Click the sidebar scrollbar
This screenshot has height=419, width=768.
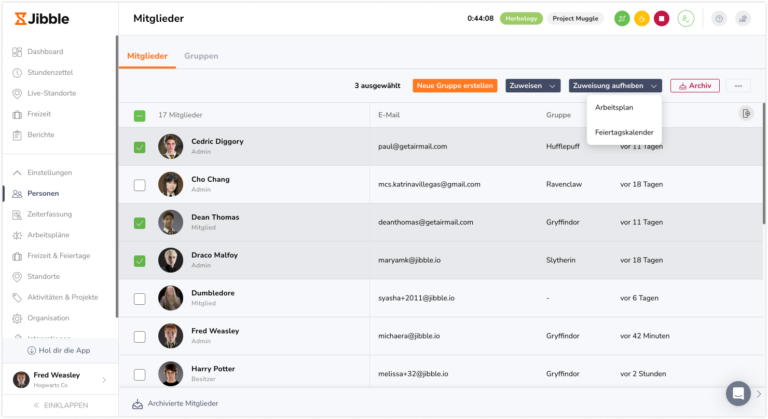(117, 176)
